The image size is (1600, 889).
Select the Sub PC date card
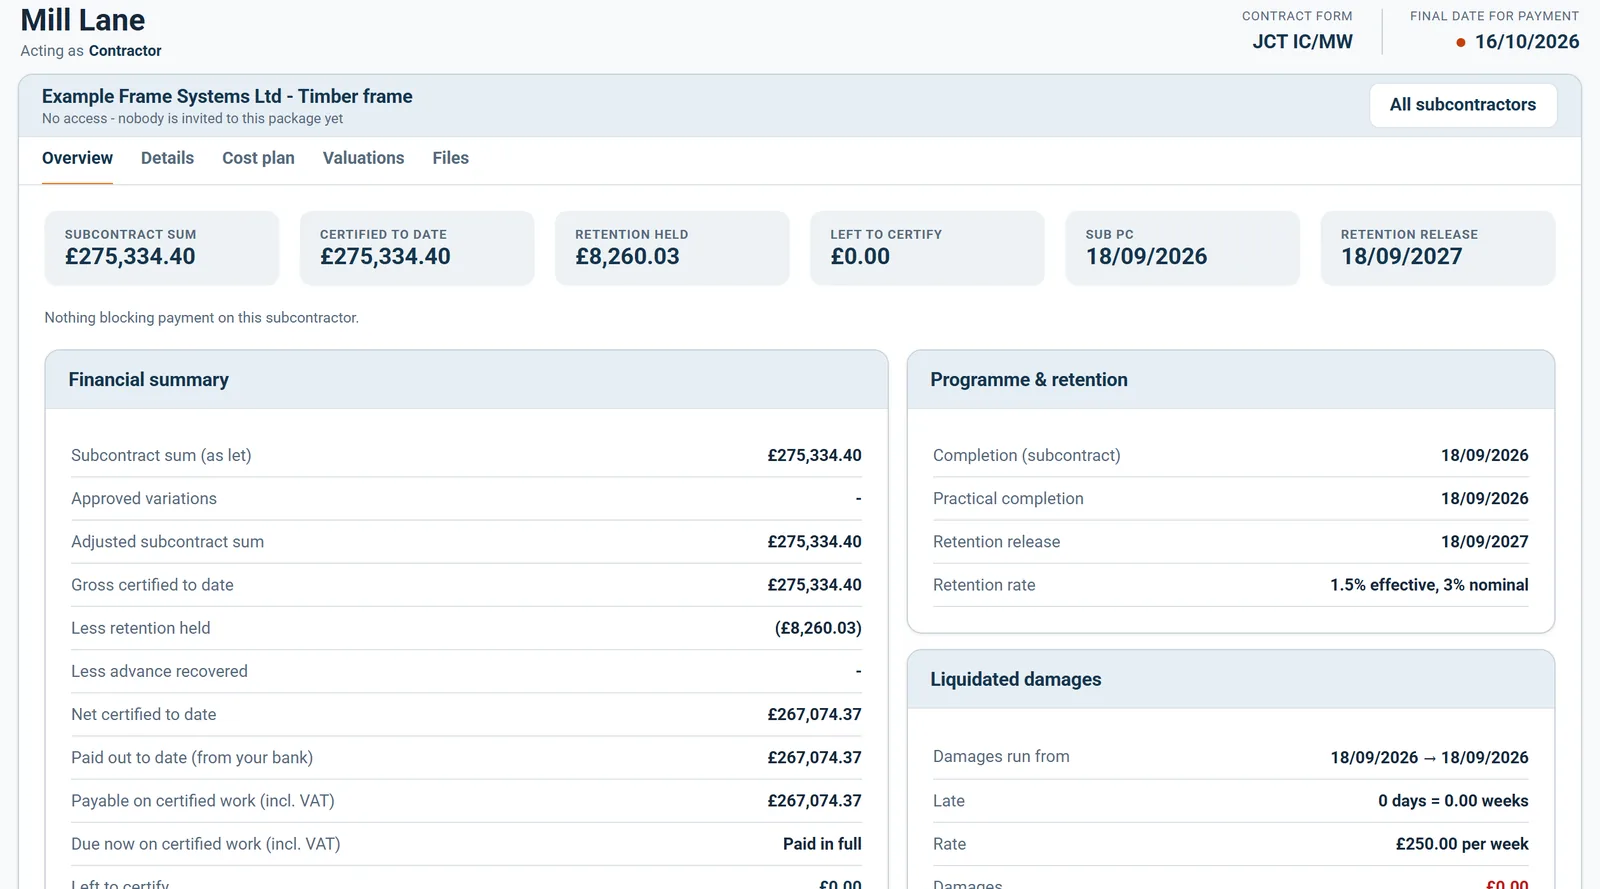point(1183,248)
